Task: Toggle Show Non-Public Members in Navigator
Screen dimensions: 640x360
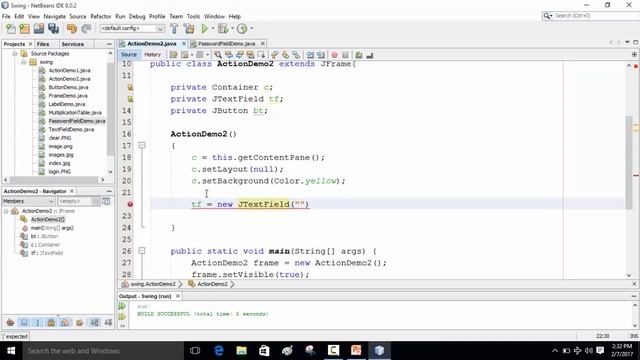Action: [51, 323]
